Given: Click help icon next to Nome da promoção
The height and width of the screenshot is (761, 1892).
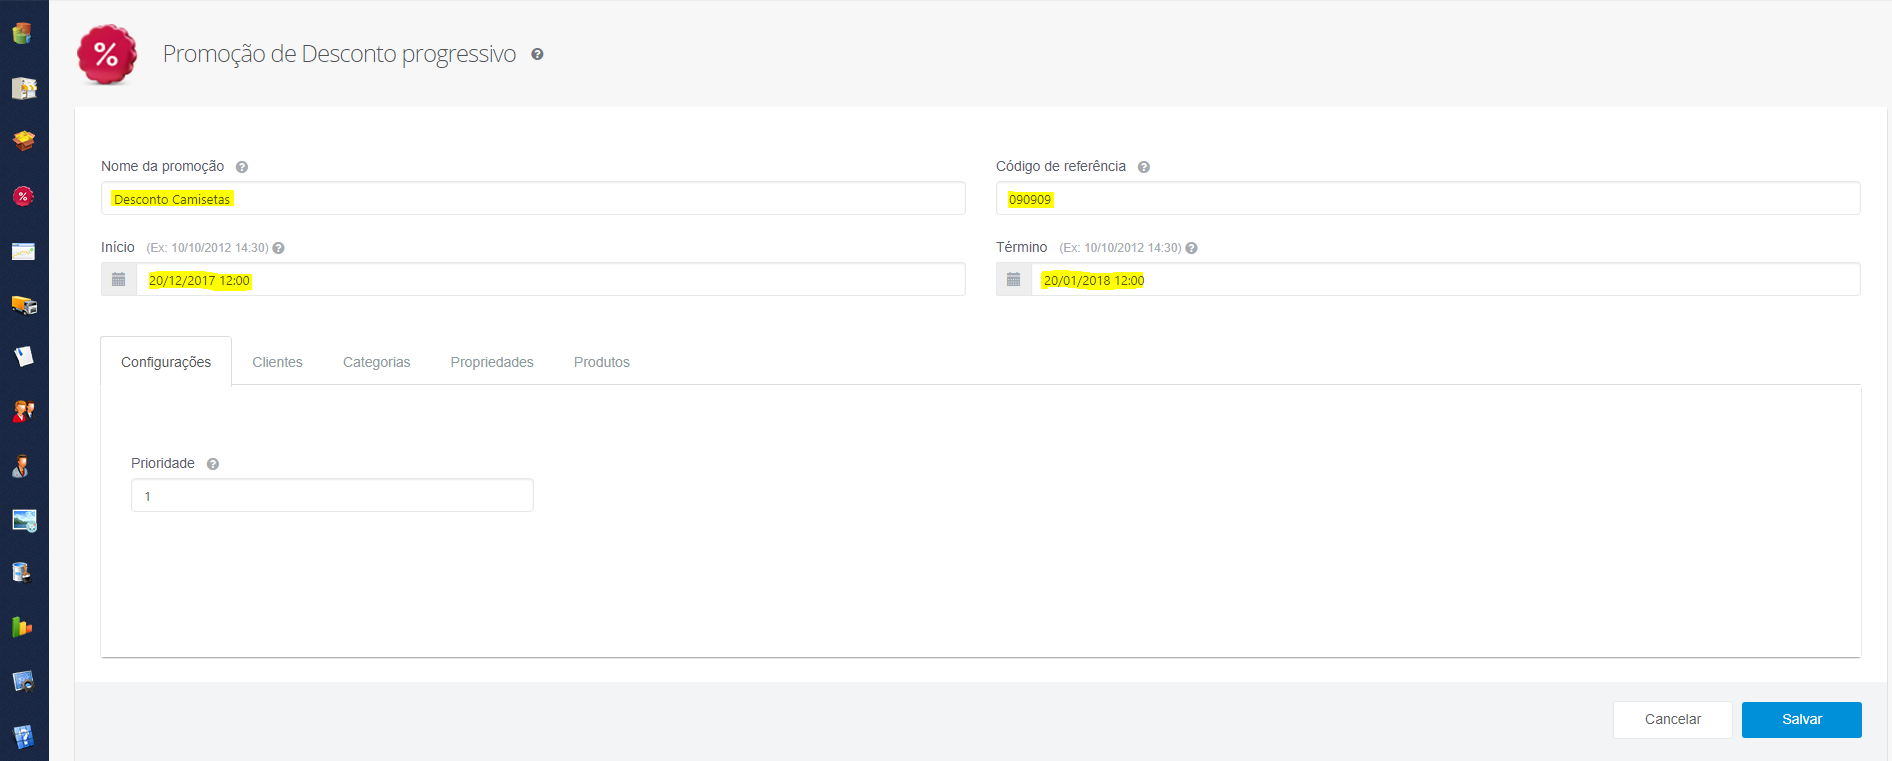Looking at the screenshot, I should tap(242, 167).
